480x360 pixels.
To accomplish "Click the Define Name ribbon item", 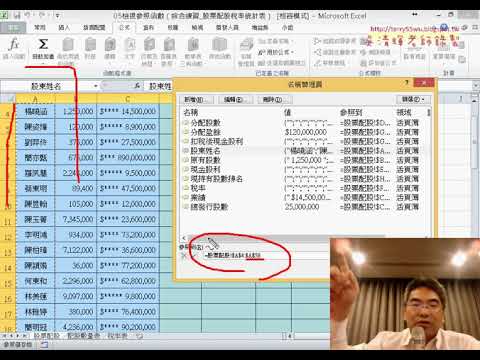I will click(277, 41).
